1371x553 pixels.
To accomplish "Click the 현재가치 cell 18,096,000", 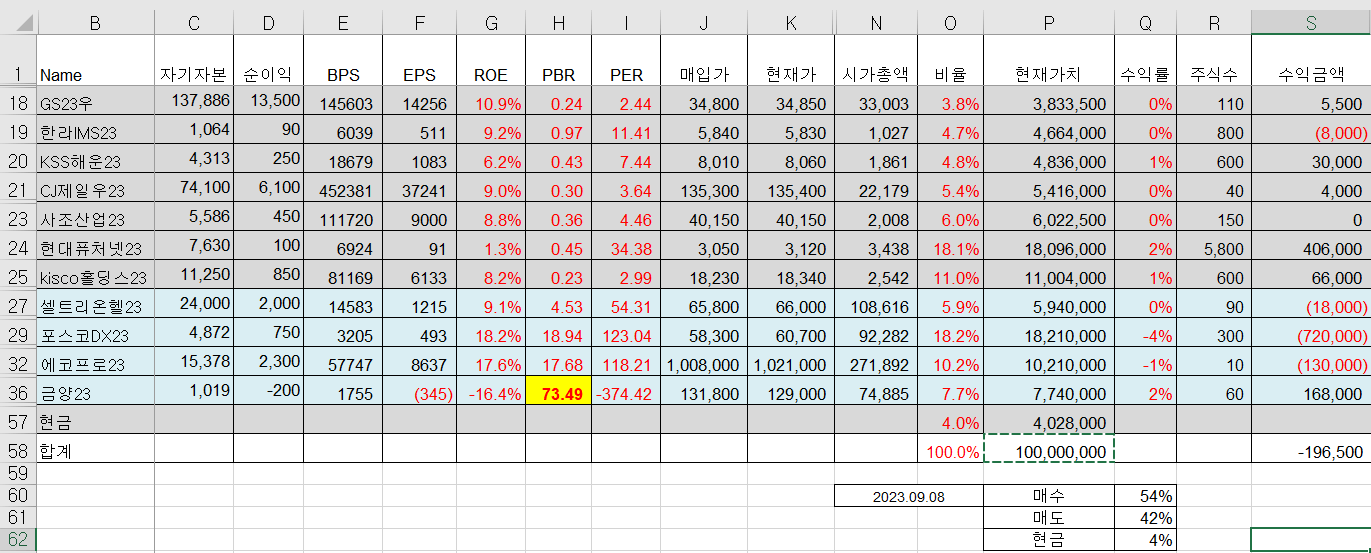I will 1049,247.
